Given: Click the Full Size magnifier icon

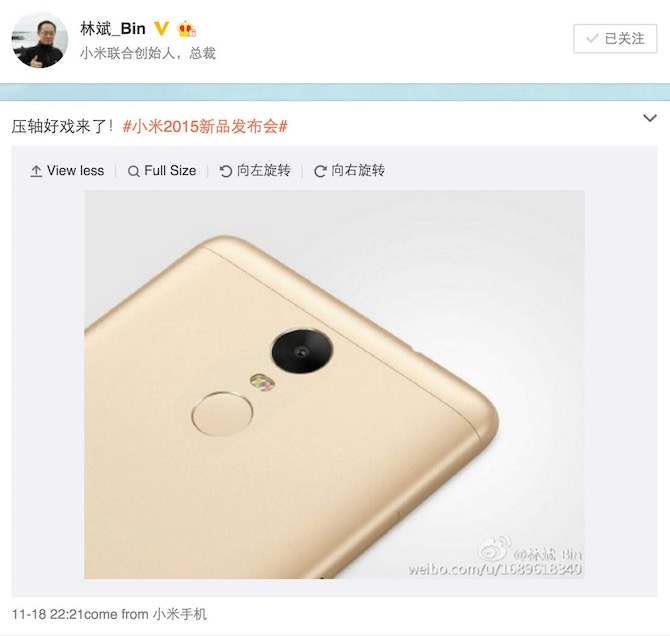Looking at the screenshot, I should 134,171.
